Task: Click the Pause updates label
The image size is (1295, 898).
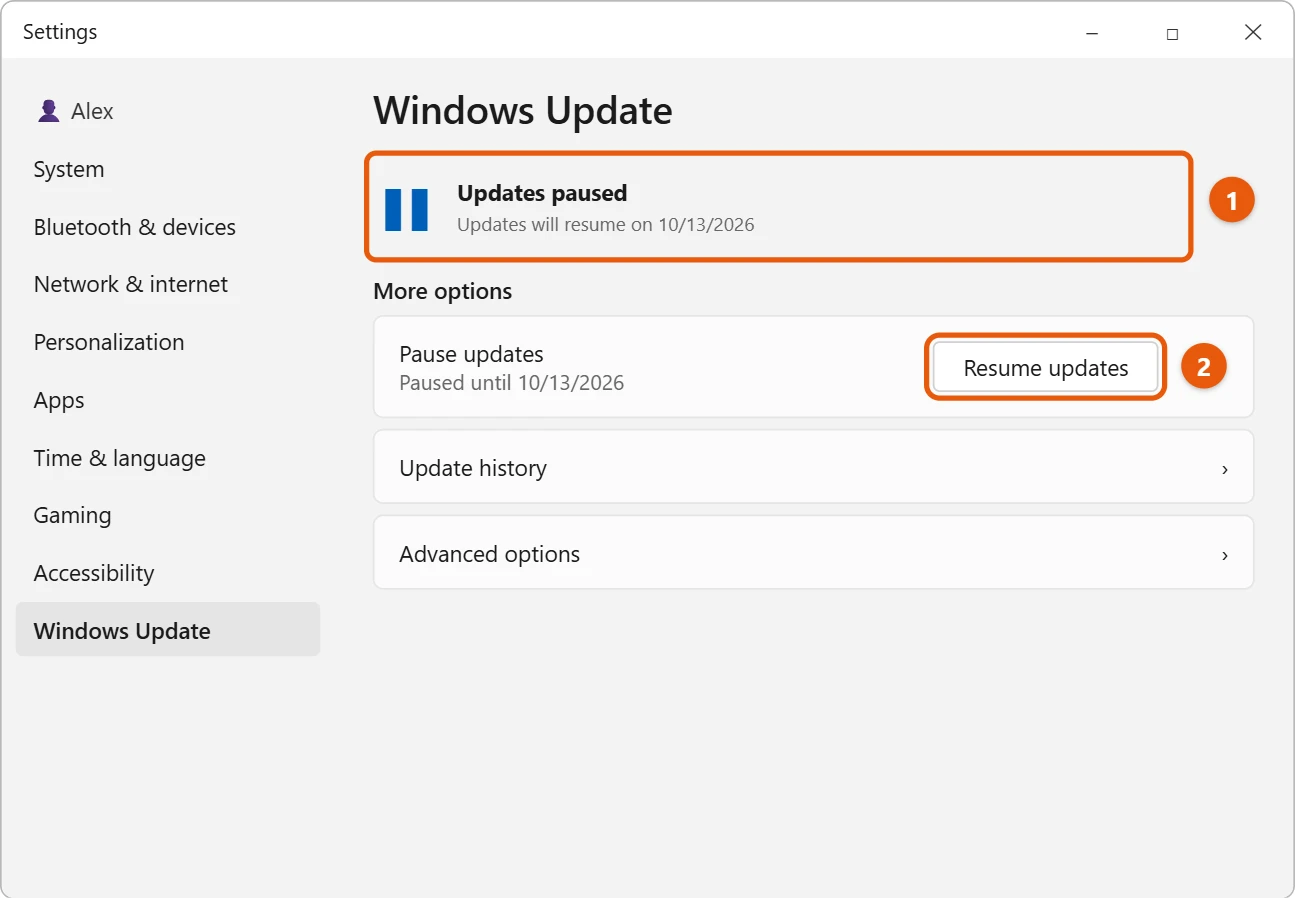Action: click(x=471, y=354)
